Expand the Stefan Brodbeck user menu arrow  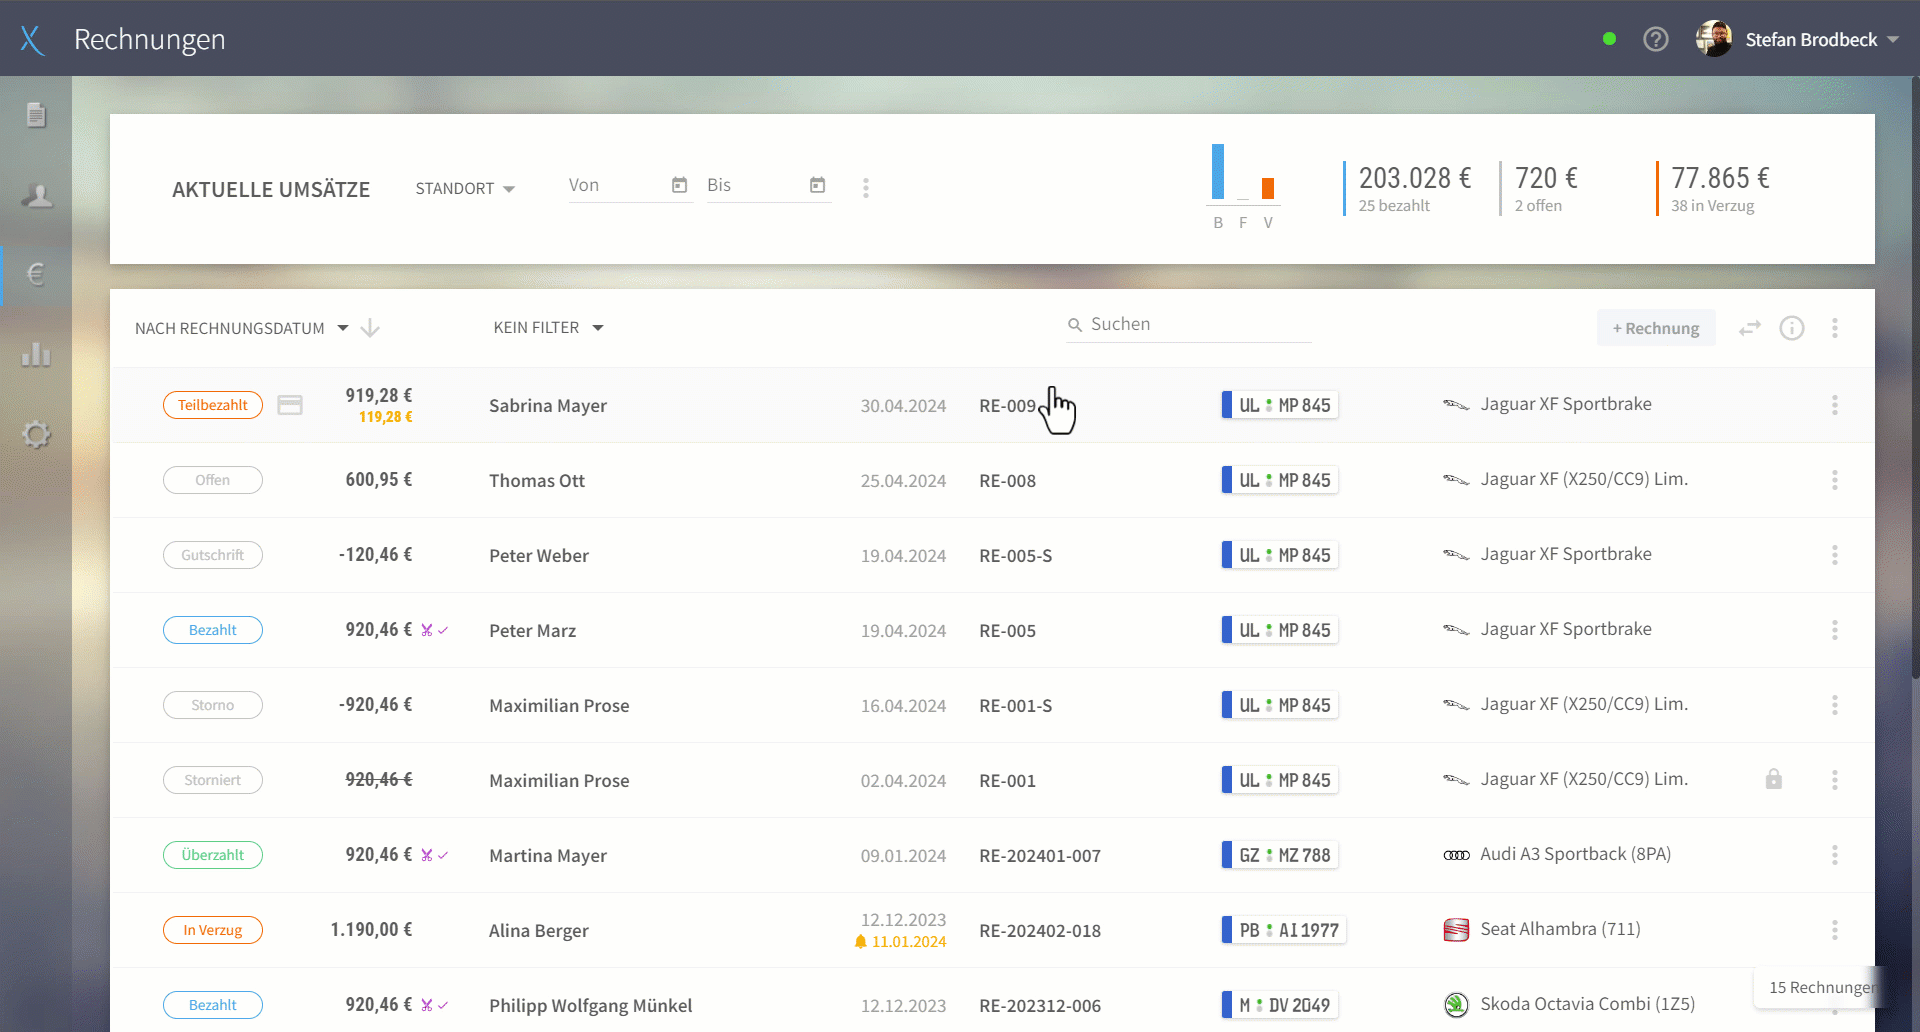pos(1893,40)
